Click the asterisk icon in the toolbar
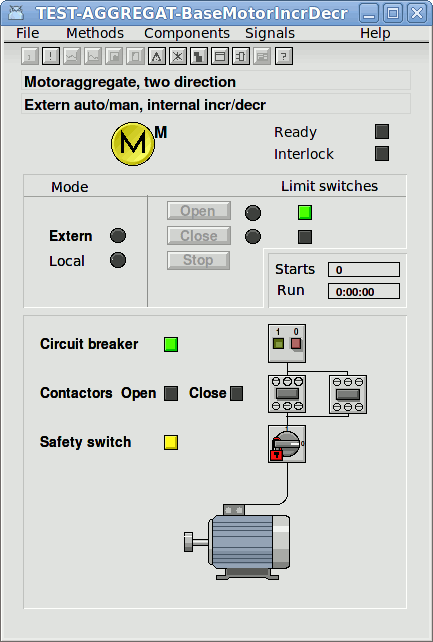Viewport: 433px width, 642px height. pyautogui.click(x=178, y=57)
